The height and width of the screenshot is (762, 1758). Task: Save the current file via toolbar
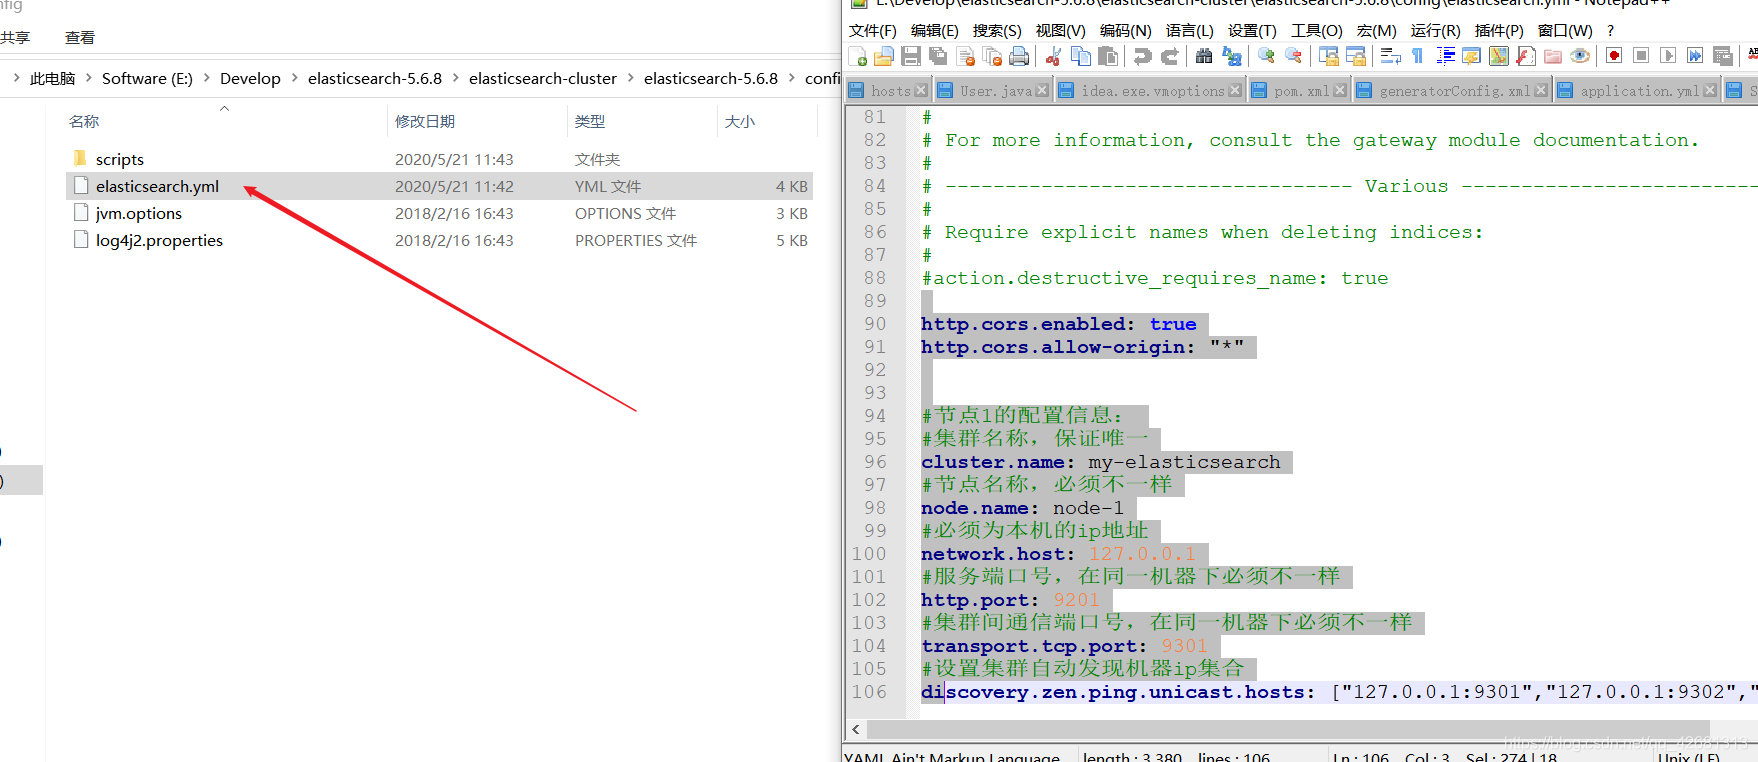tap(910, 56)
